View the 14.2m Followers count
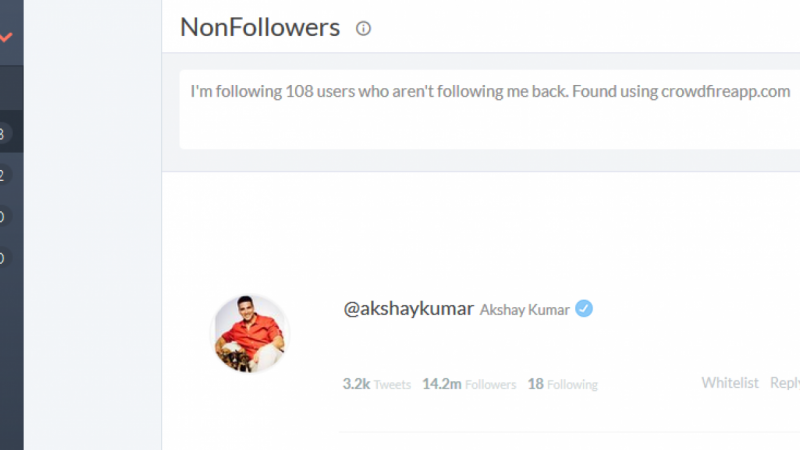The image size is (800, 450). (x=469, y=384)
